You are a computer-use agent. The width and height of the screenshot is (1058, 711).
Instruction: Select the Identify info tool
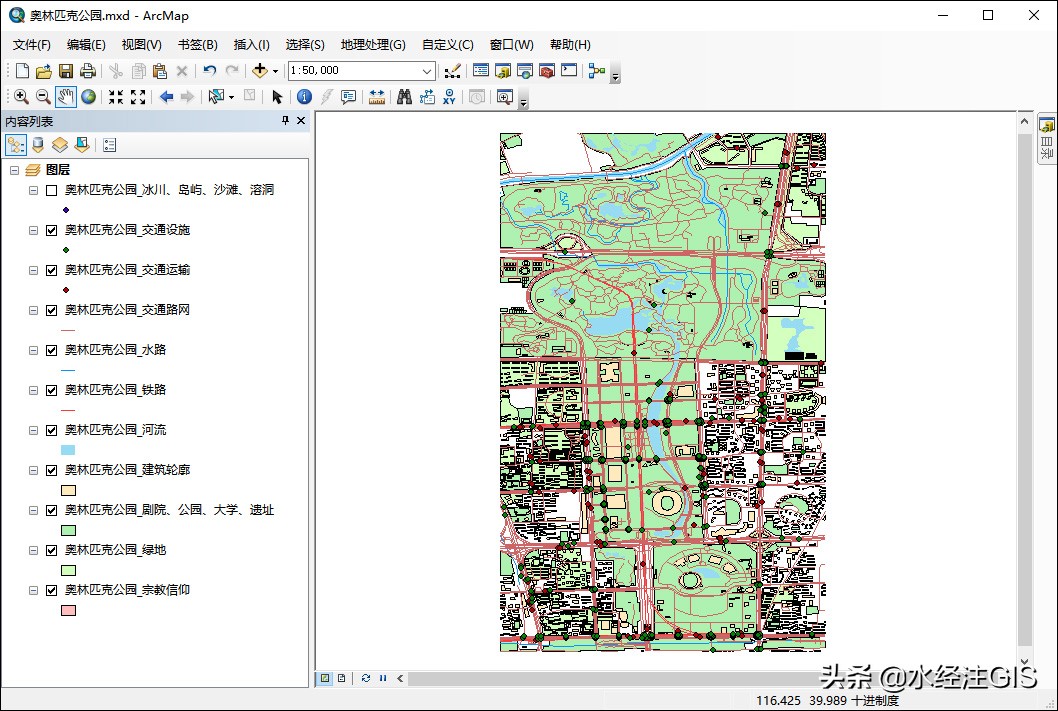[x=304, y=97]
